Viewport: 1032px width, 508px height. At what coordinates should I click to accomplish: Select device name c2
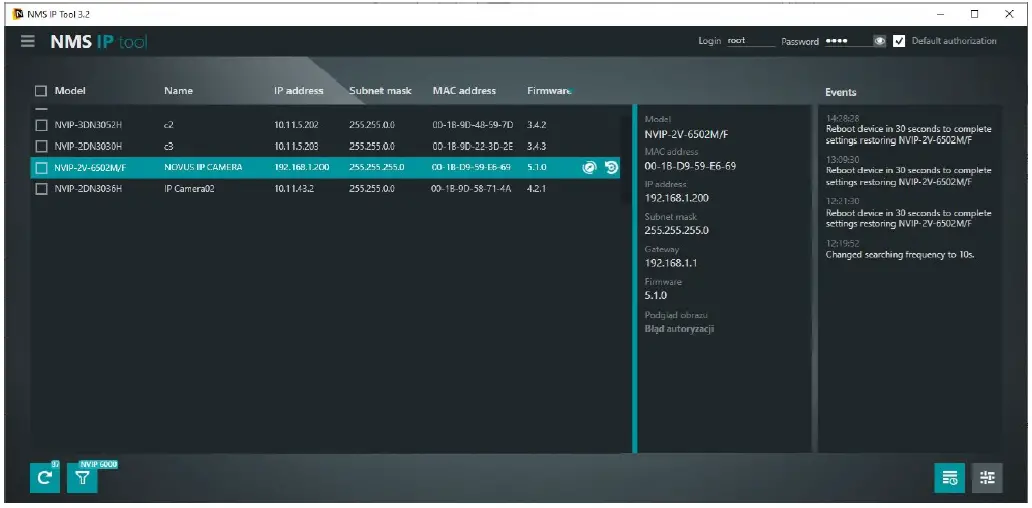pos(168,125)
